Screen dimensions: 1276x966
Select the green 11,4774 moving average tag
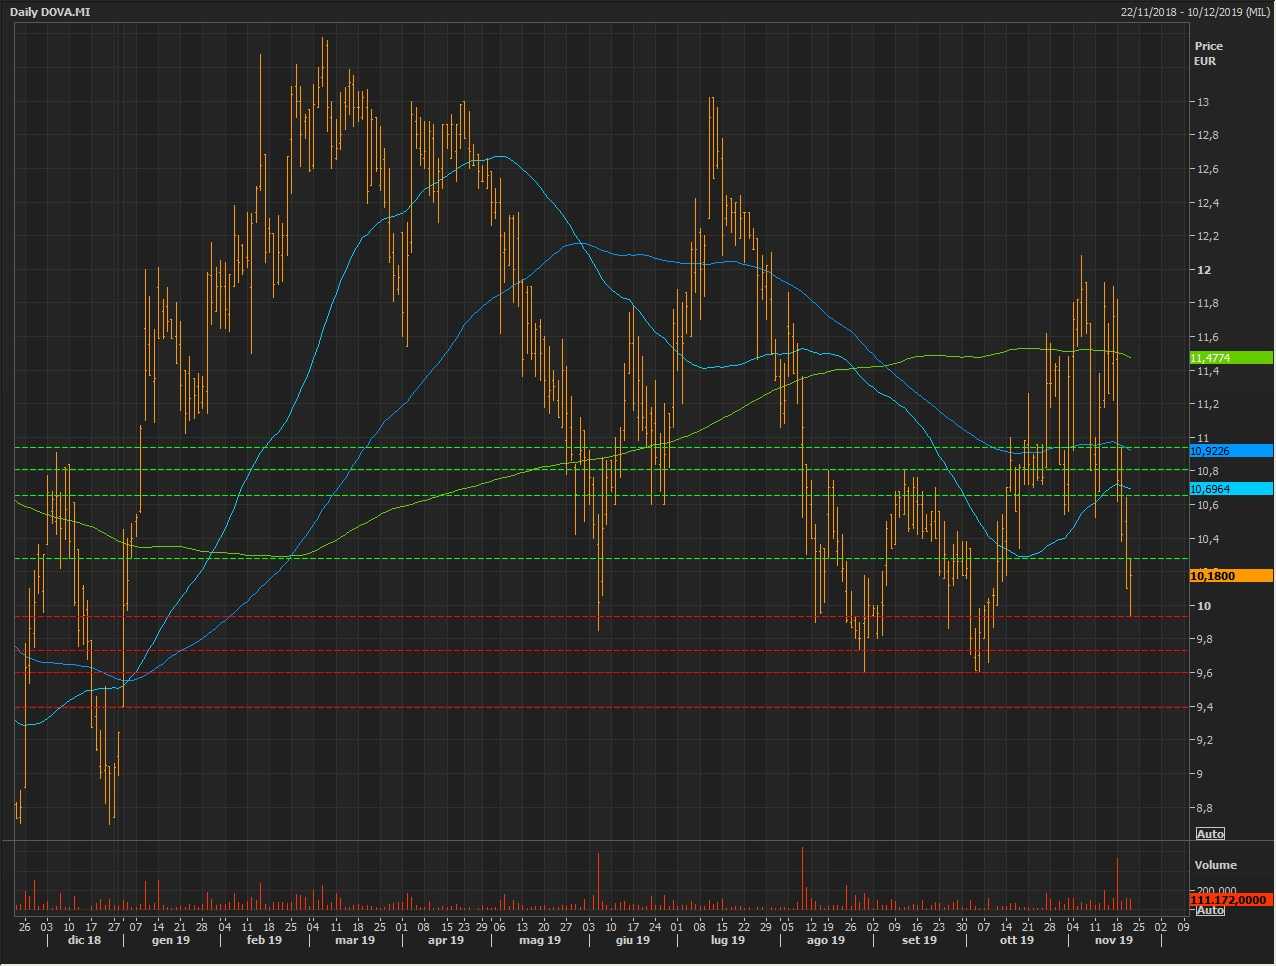coord(1230,358)
